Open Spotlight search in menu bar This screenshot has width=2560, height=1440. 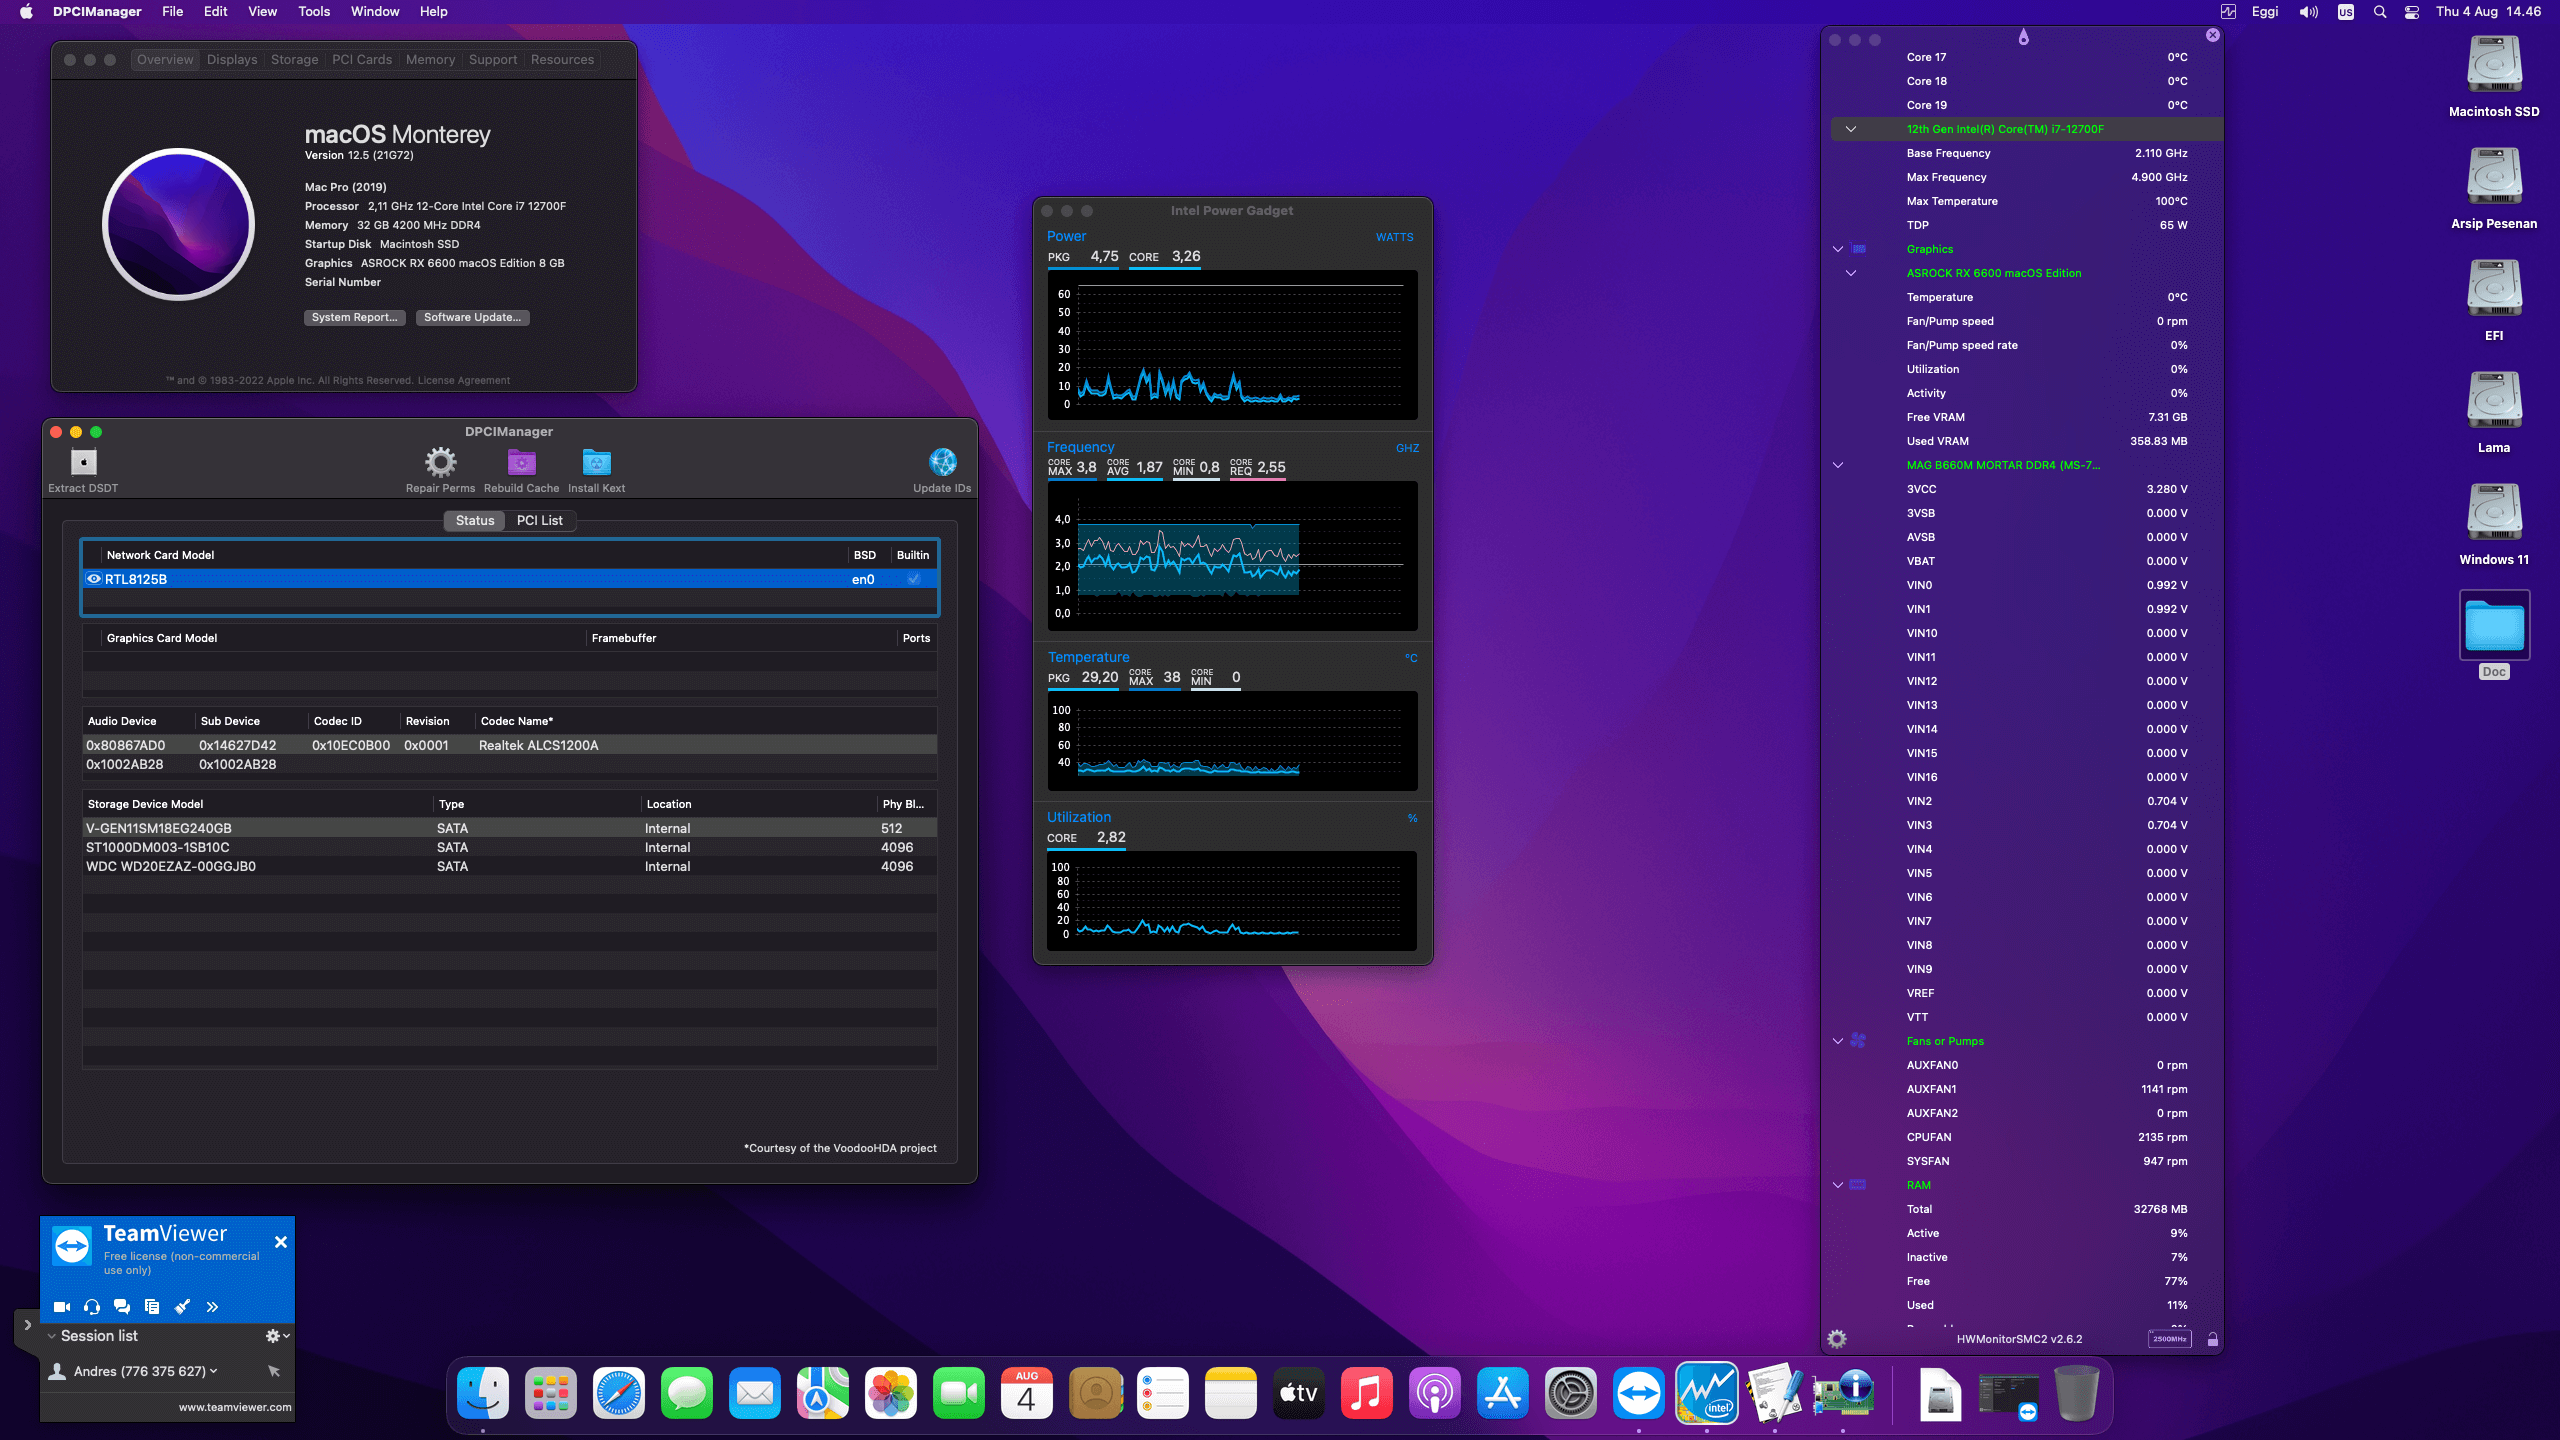tap(2380, 12)
